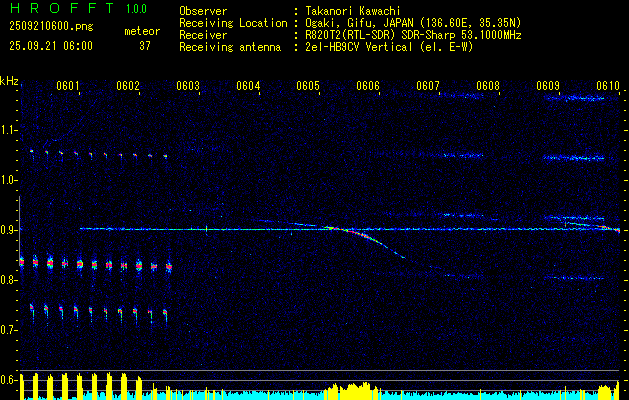
Task: Click the 'Receiving Location' label
Action: [x=233, y=23]
